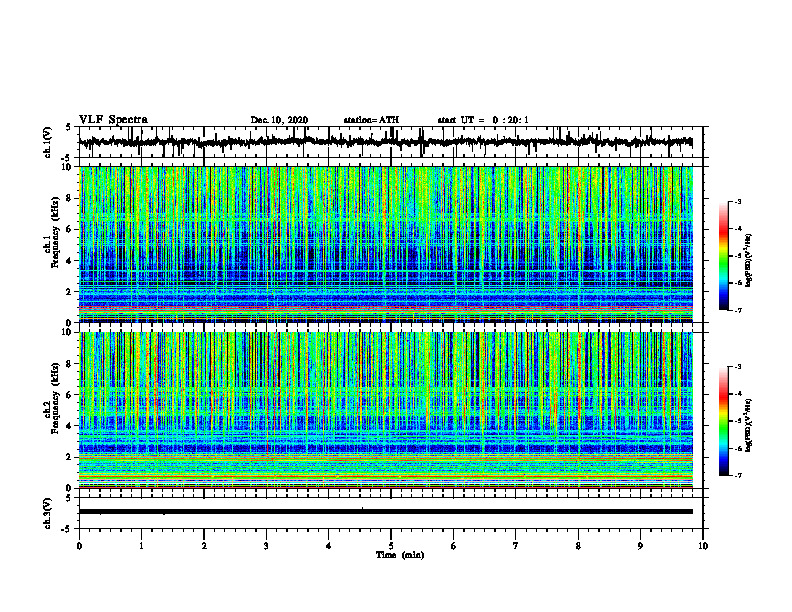Click the ch.1 color scale PSD unit label
This screenshot has width=792, height=612.
750,261
